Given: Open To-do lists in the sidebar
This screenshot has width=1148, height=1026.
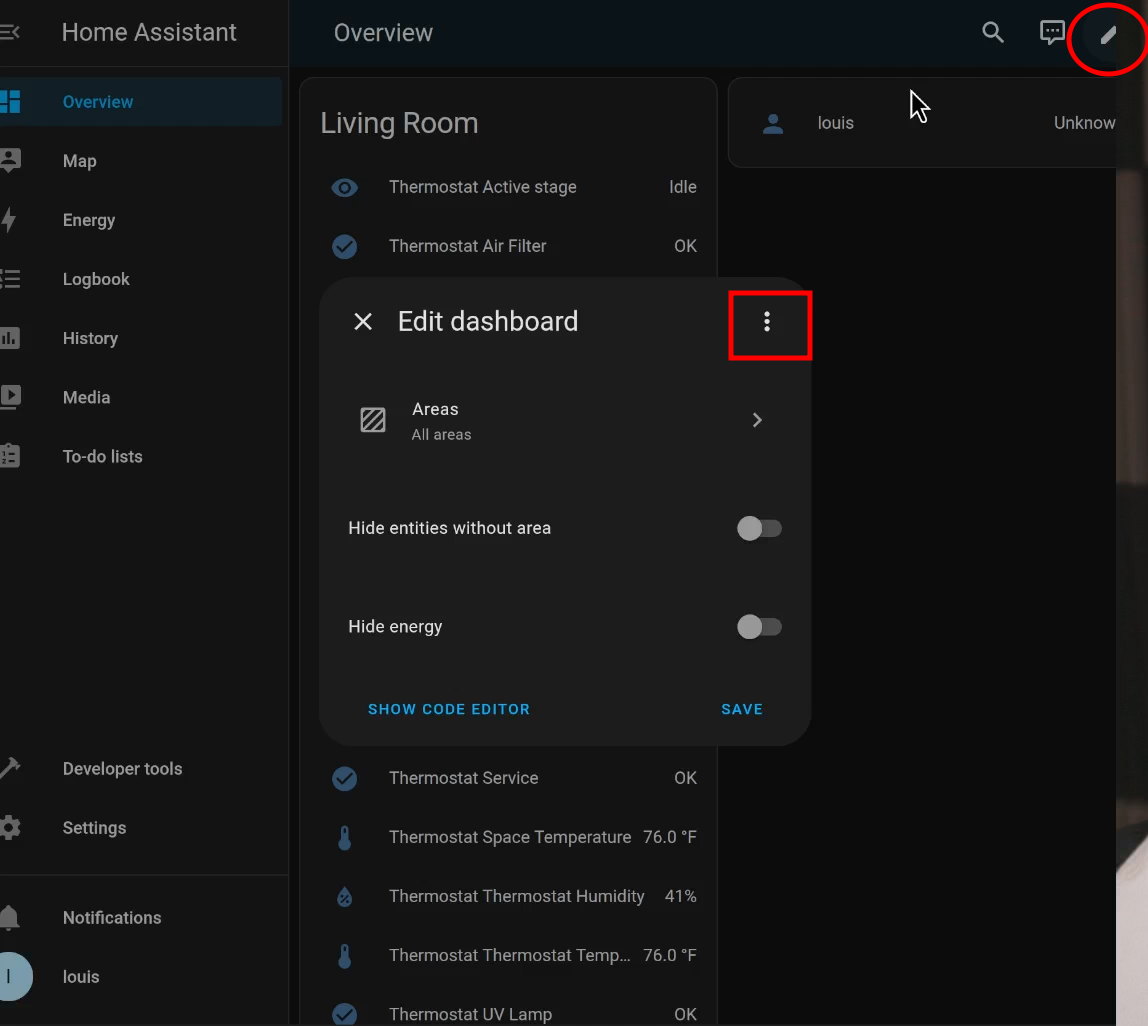Looking at the screenshot, I should tap(141, 456).
